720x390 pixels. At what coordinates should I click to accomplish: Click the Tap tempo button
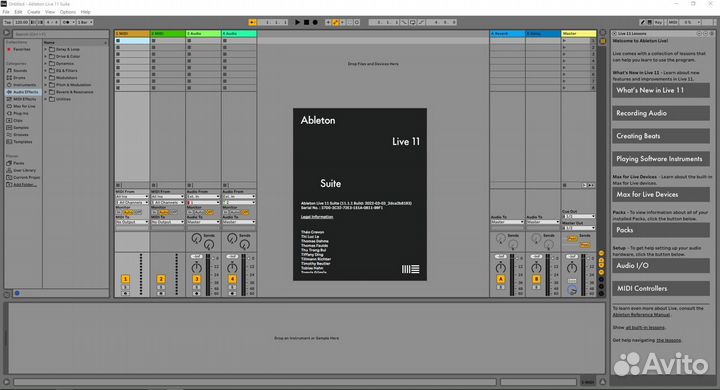click(x=7, y=22)
